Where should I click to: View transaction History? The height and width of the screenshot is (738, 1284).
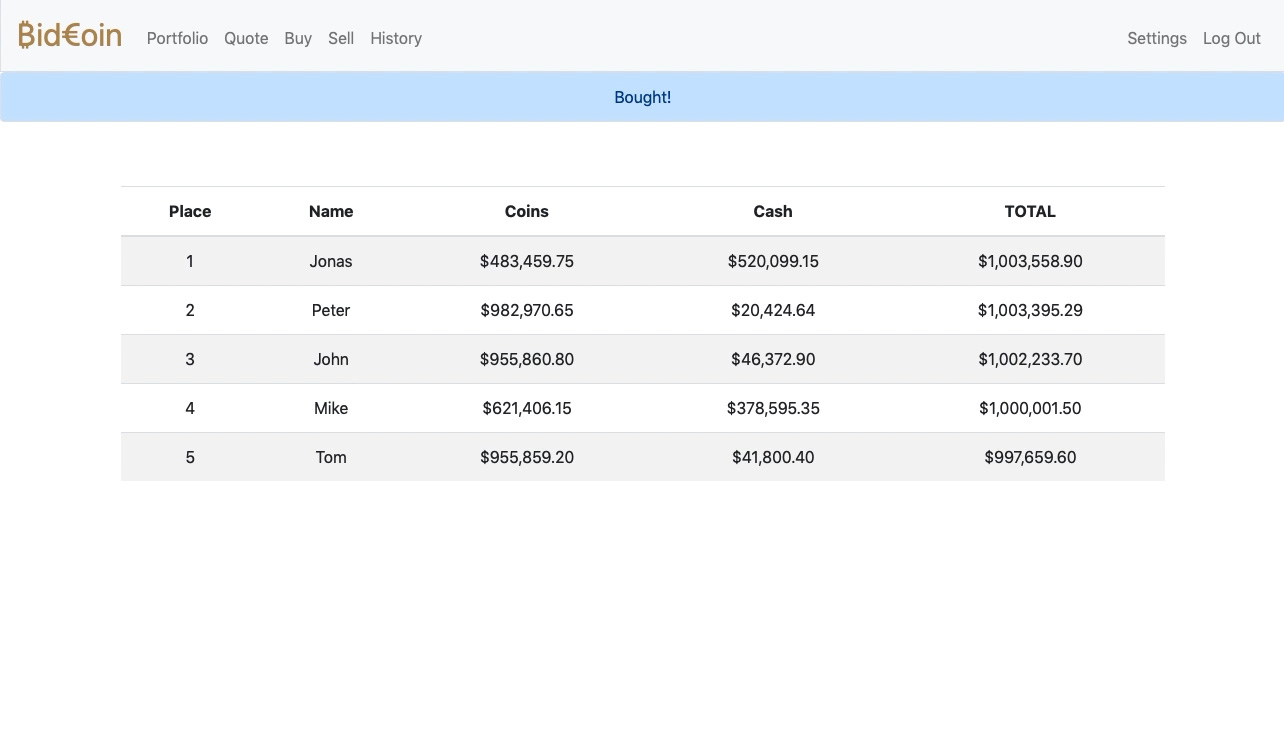396,38
